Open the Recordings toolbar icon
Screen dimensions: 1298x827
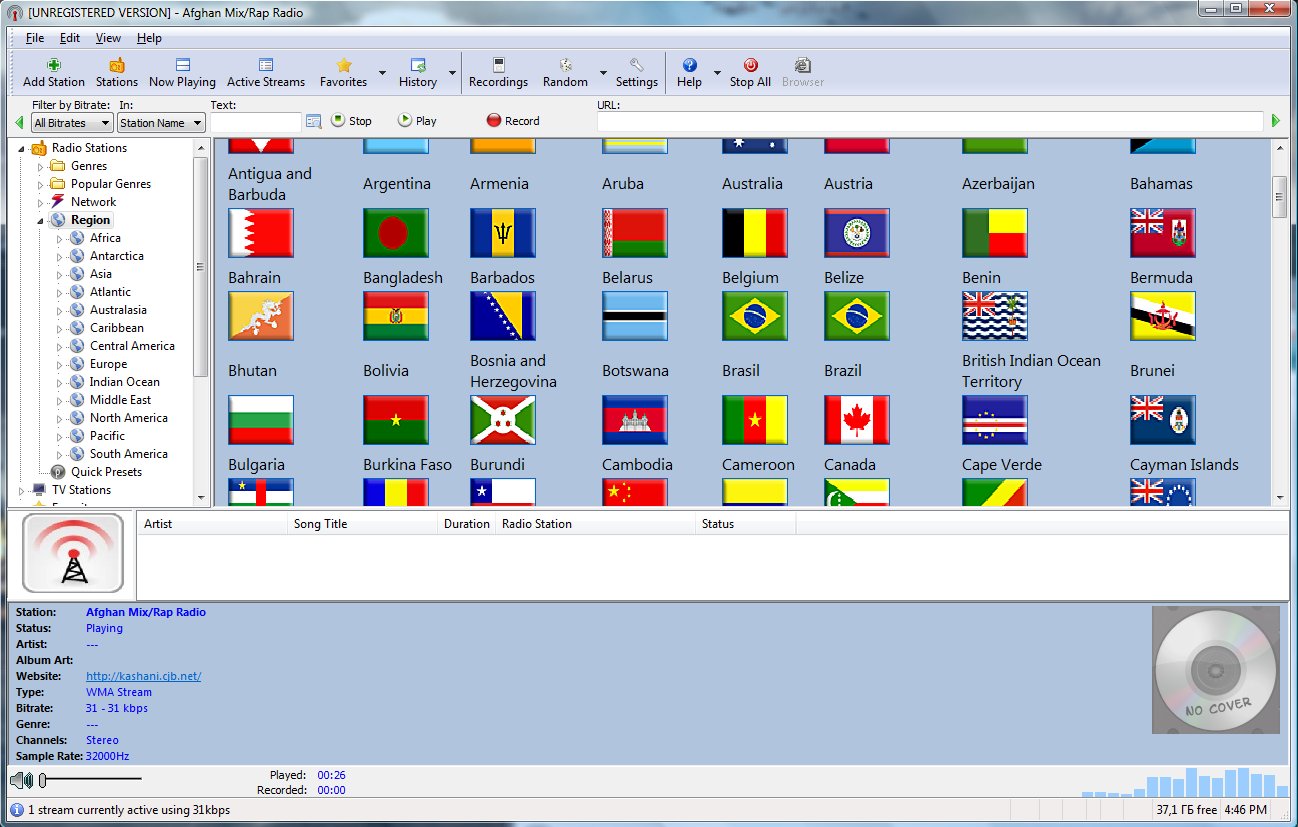[x=498, y=65]
